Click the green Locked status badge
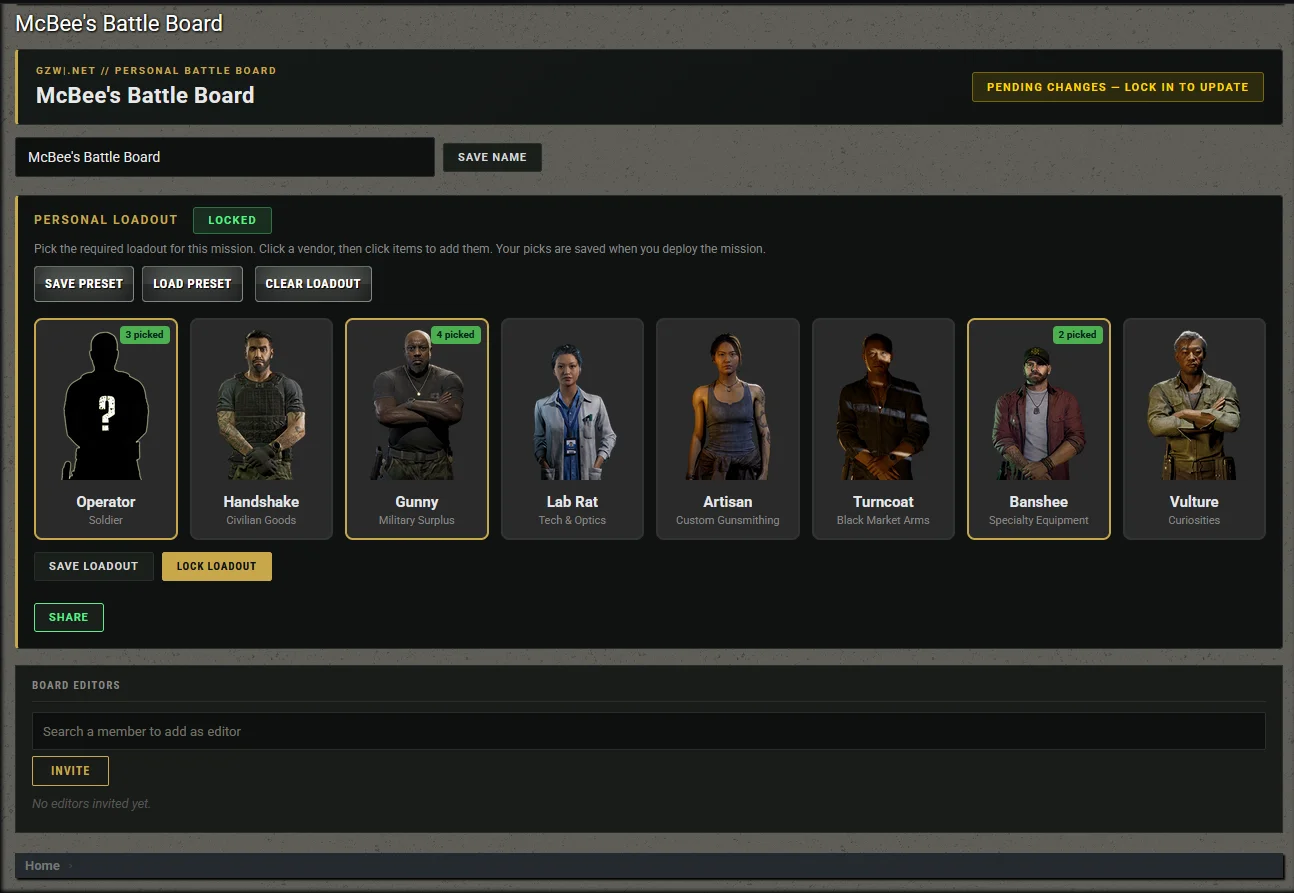 pyautogui.click(x=232, y=220)
